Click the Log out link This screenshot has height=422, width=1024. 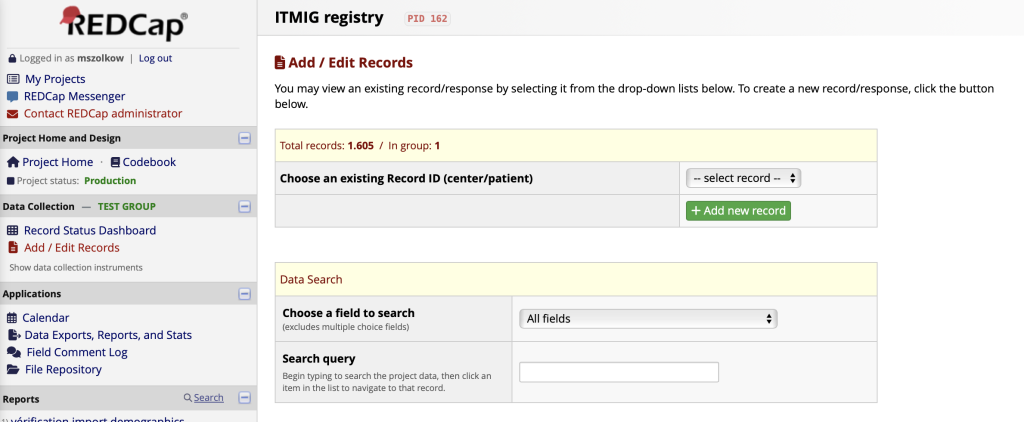pos(155,58)
